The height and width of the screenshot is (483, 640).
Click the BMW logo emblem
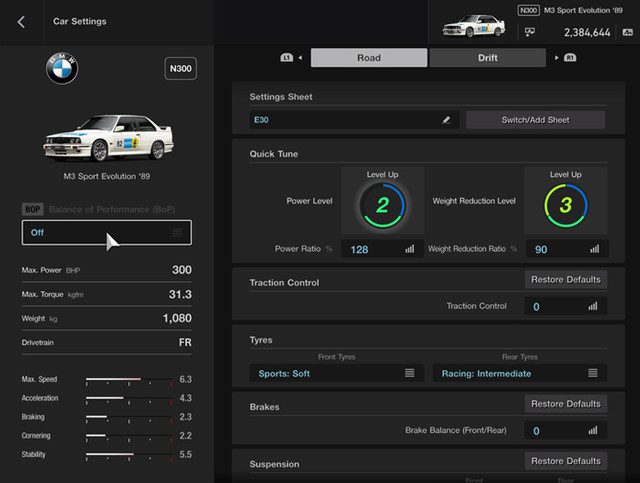point(62,69)
